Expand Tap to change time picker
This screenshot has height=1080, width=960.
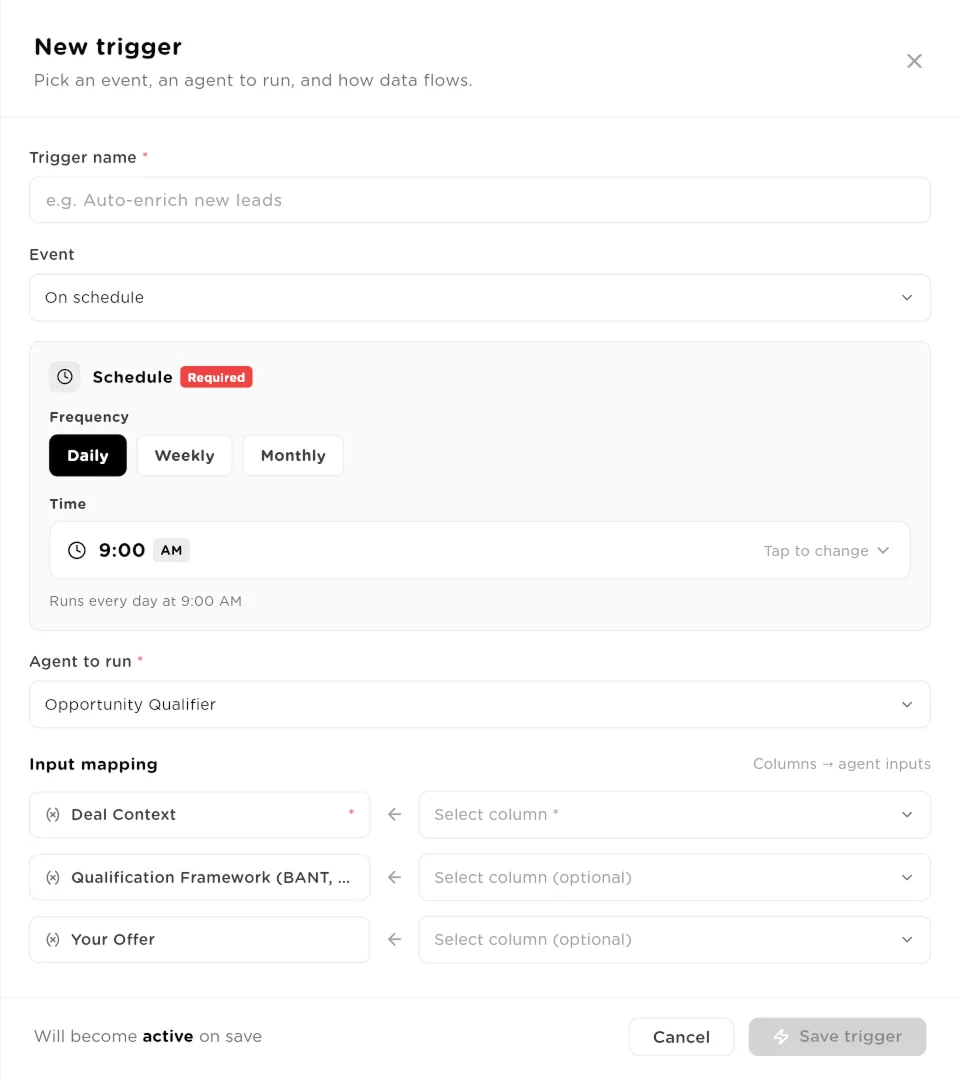pyautogui.click(x=826, y=551)
